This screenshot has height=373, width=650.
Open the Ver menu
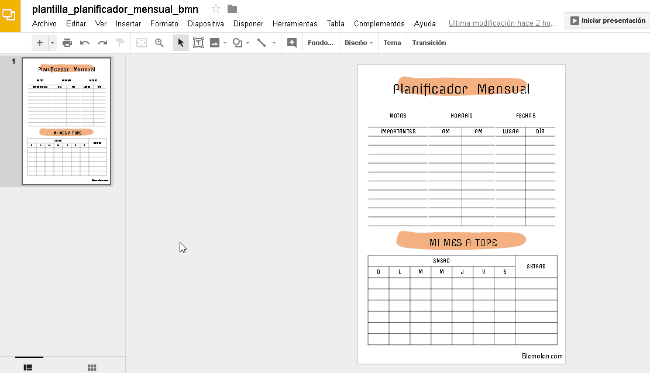(x=101, y=24)
